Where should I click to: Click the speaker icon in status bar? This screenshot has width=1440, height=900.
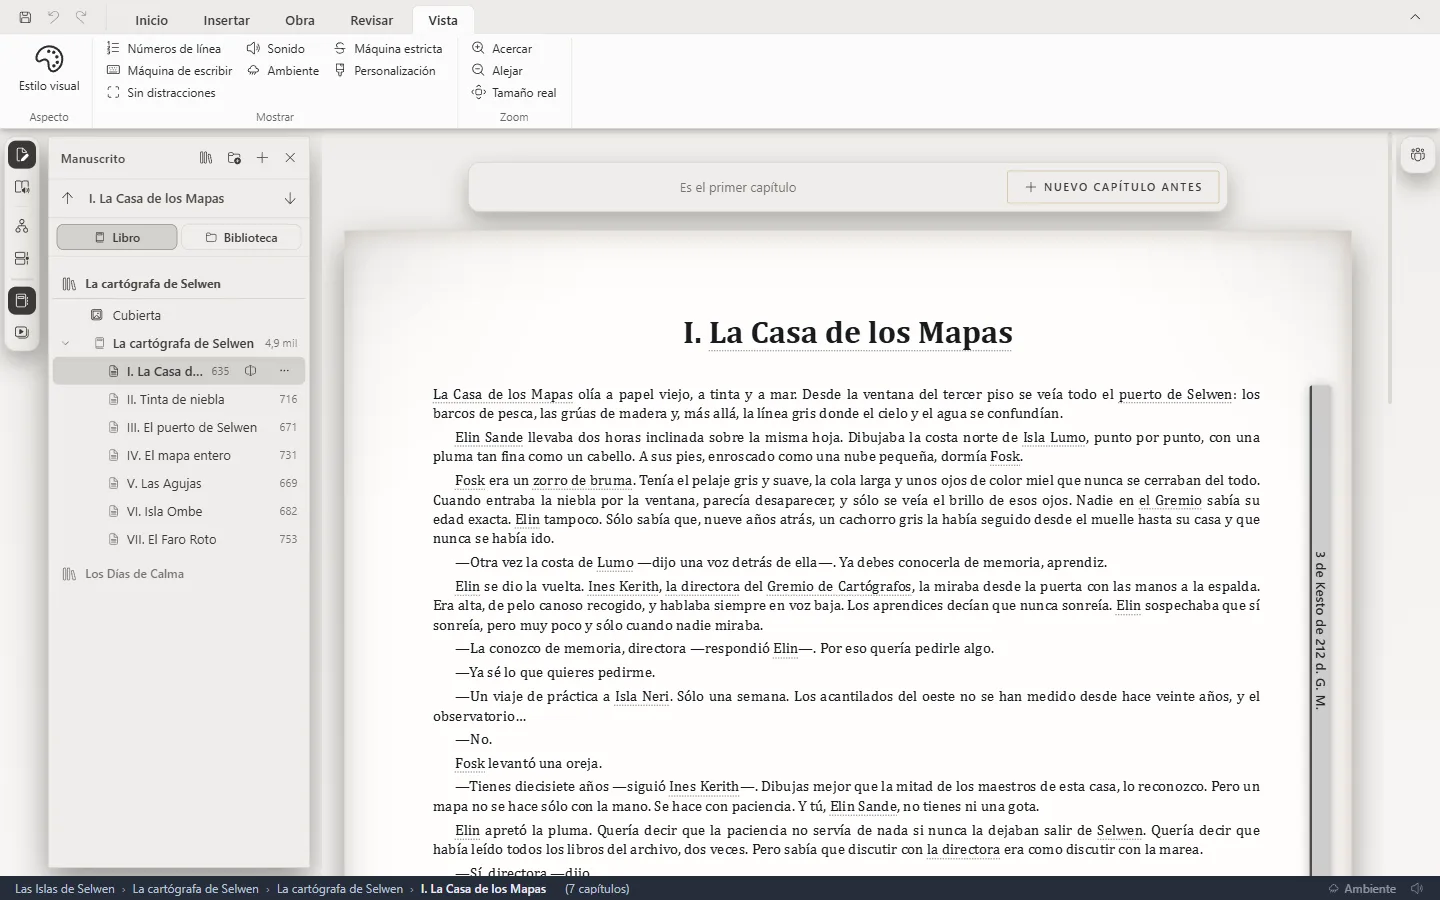click(x=1417, y=888)
